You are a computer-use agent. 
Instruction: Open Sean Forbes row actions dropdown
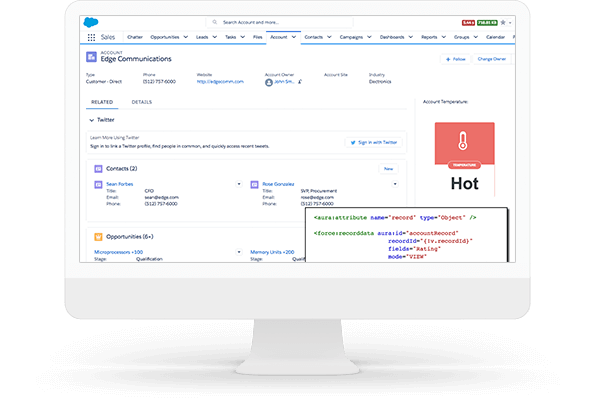pos(239,184)
